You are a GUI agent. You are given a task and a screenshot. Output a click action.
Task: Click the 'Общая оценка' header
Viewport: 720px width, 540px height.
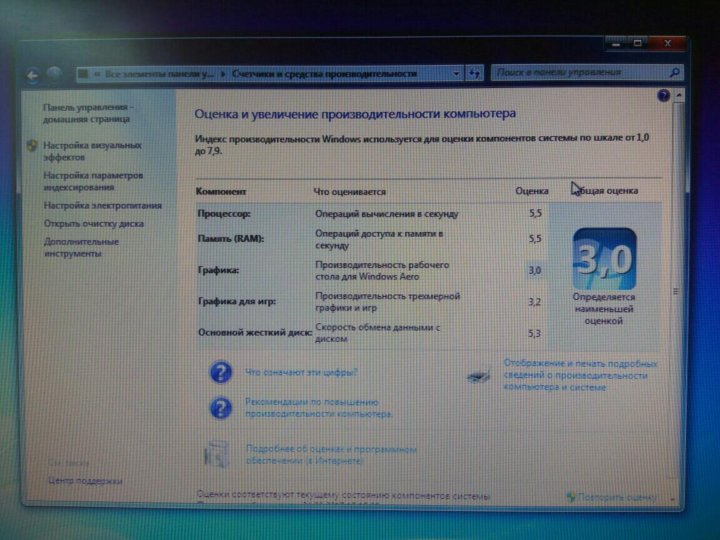(x=605, y=191)
